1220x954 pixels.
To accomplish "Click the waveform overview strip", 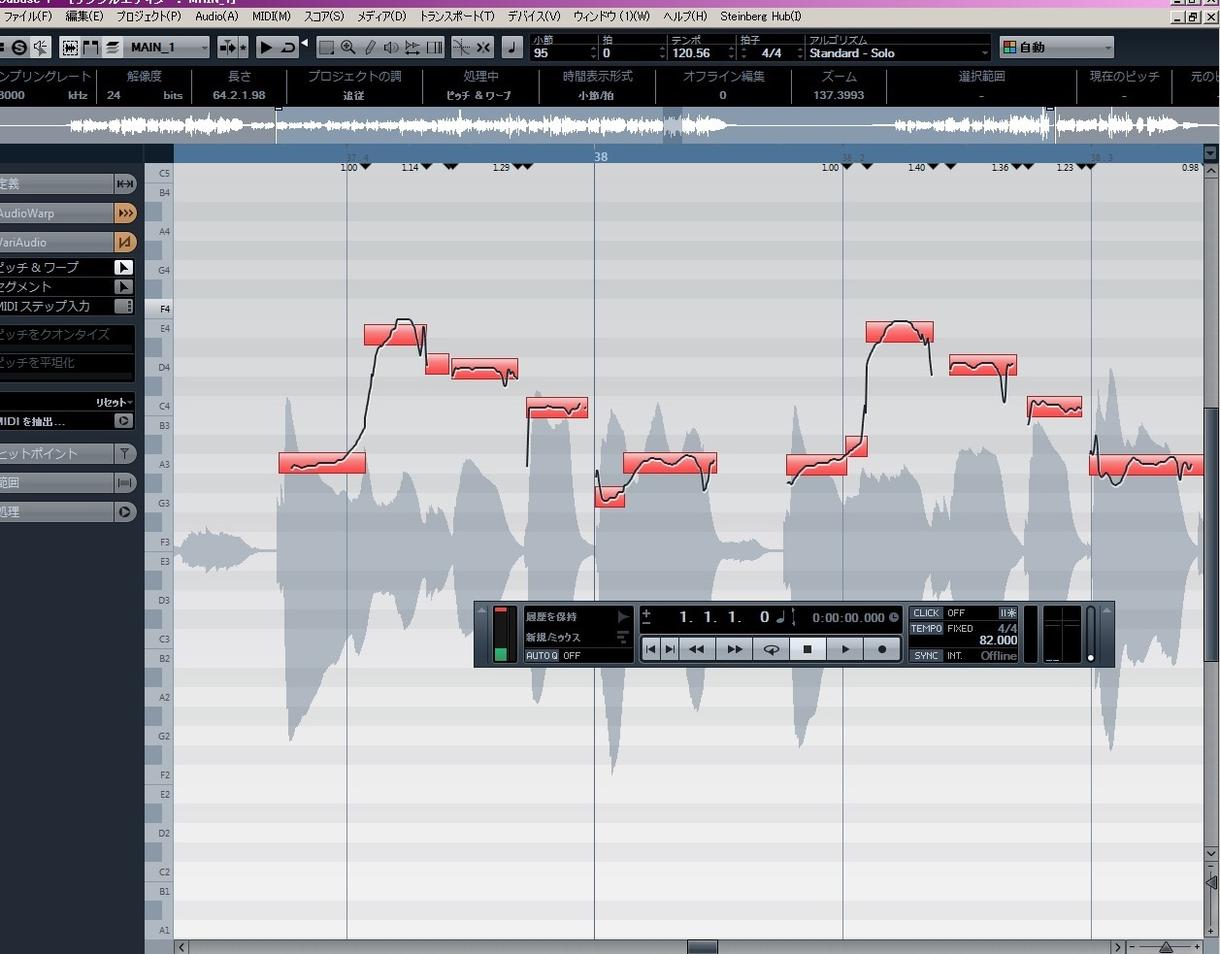I will (x=609, y=125).
